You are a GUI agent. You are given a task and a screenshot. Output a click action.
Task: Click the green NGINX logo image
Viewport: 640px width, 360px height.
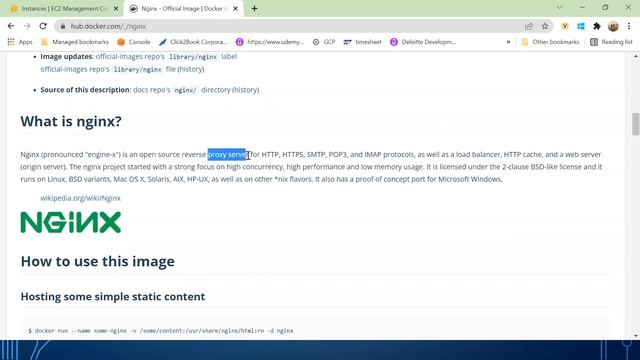tap(71, 222)
